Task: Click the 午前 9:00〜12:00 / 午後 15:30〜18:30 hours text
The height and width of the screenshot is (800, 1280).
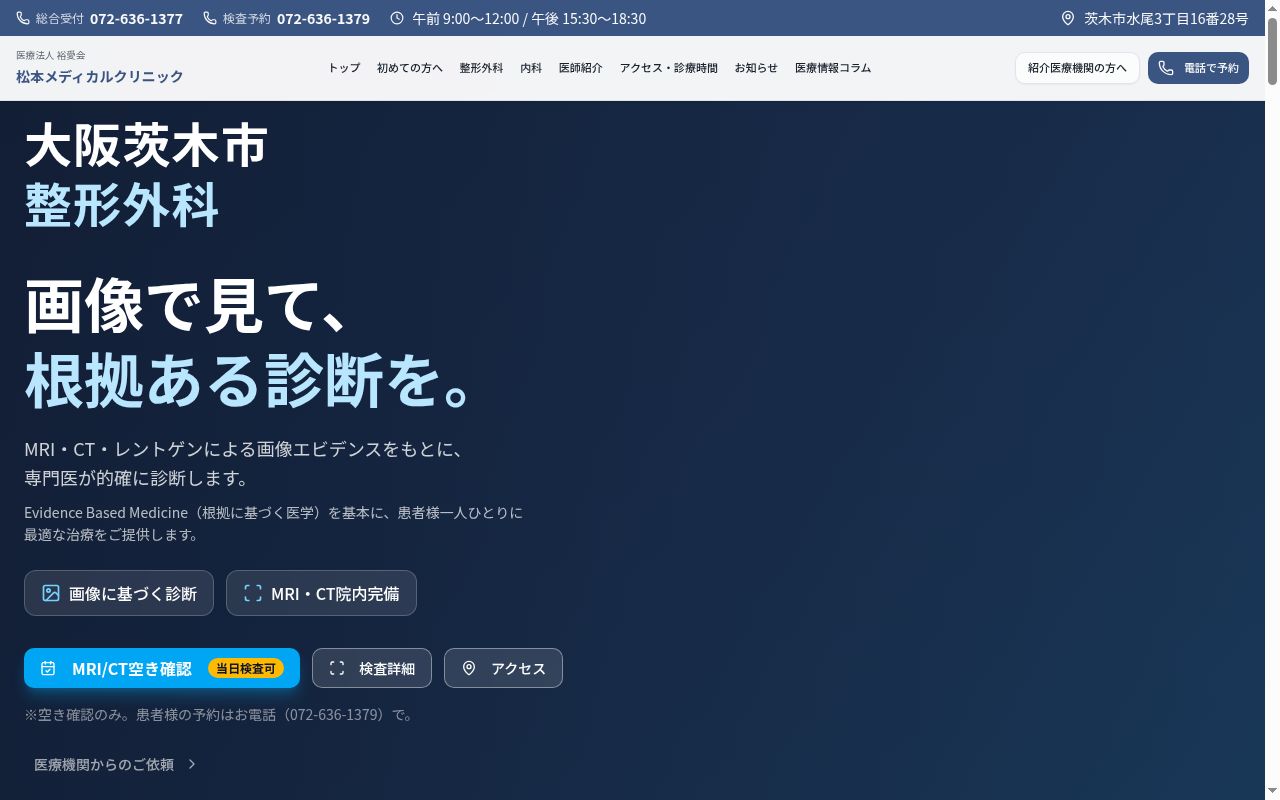Action: tap(529, 18)
